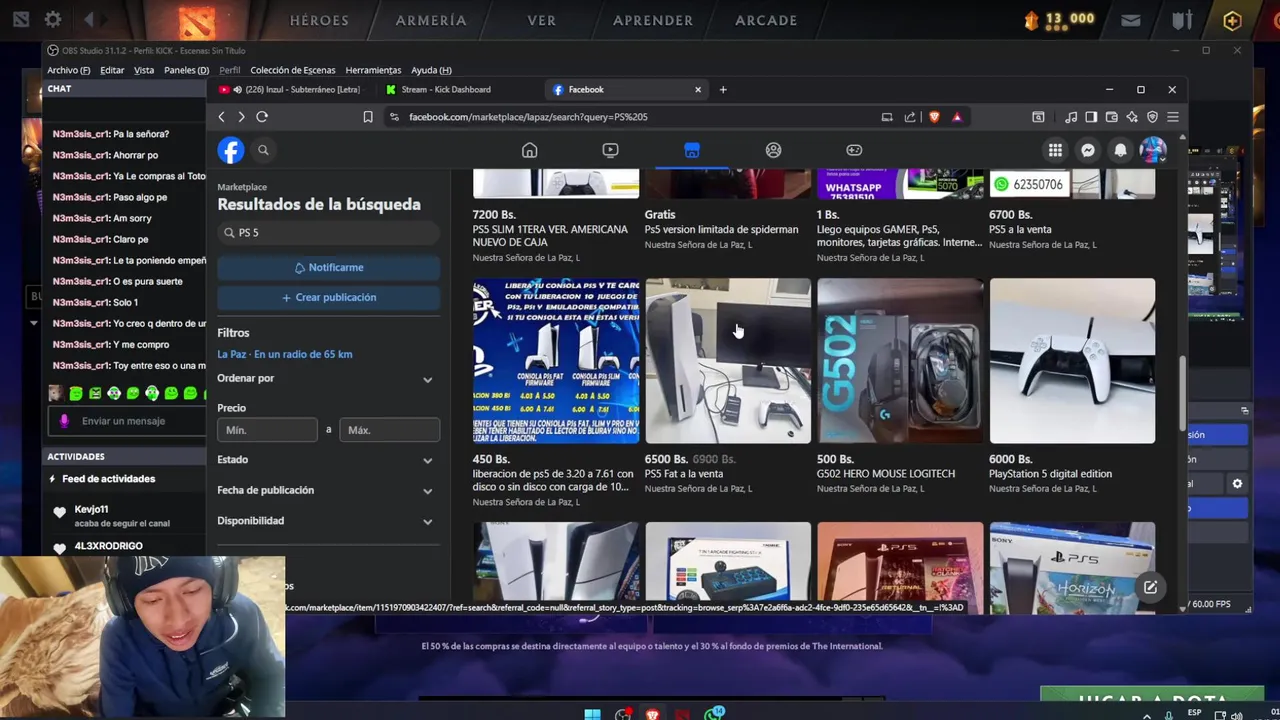Click the Crear publicación button
This screenshot has height=720, width=1280.
[328, 298]
